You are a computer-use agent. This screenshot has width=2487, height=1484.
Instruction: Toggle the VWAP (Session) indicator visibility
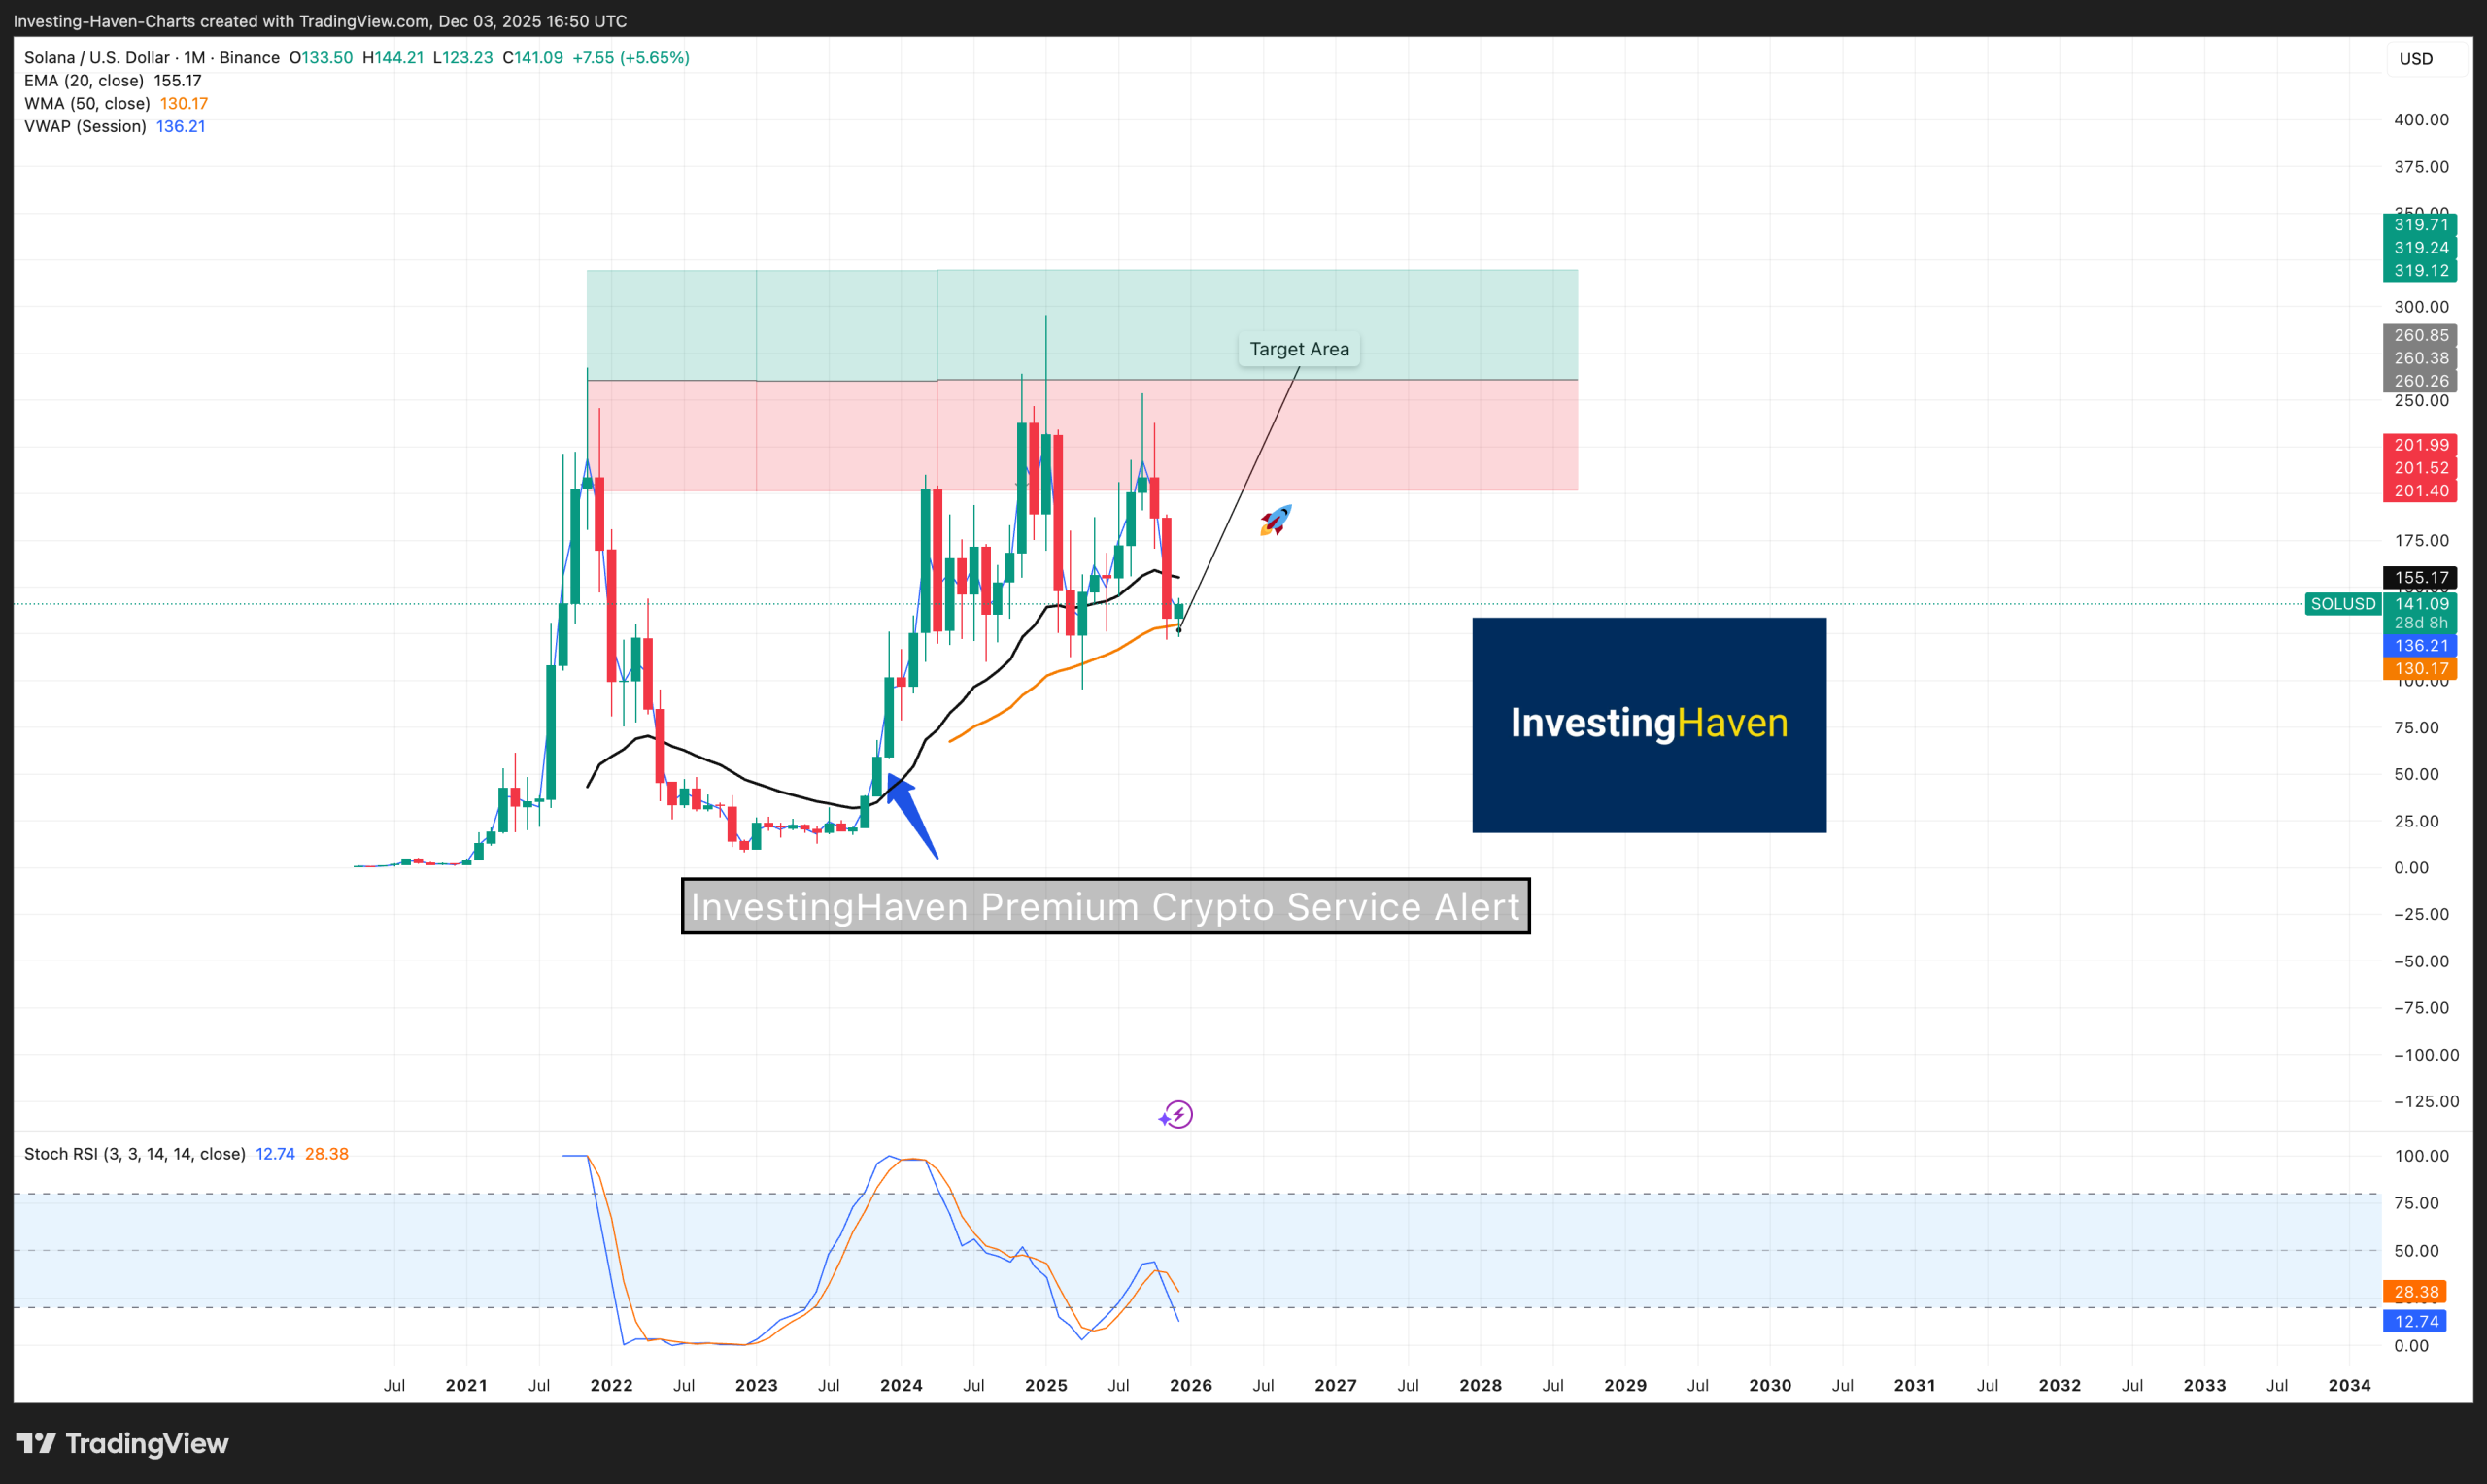point(87,126)
